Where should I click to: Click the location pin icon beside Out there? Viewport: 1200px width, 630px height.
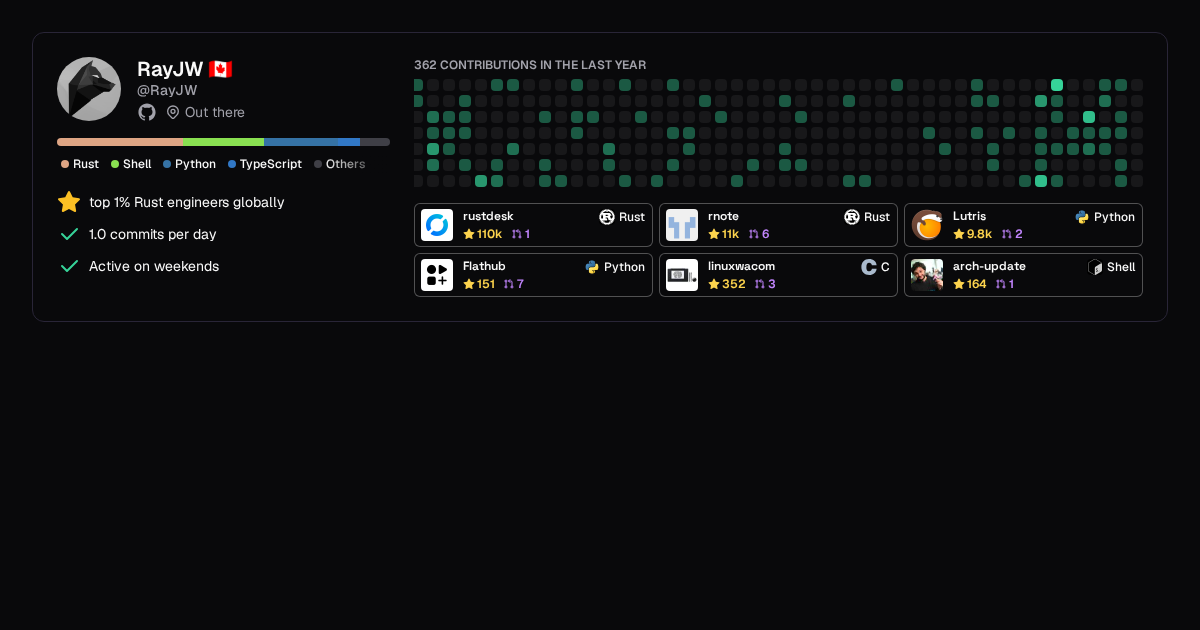coord(173,112)
